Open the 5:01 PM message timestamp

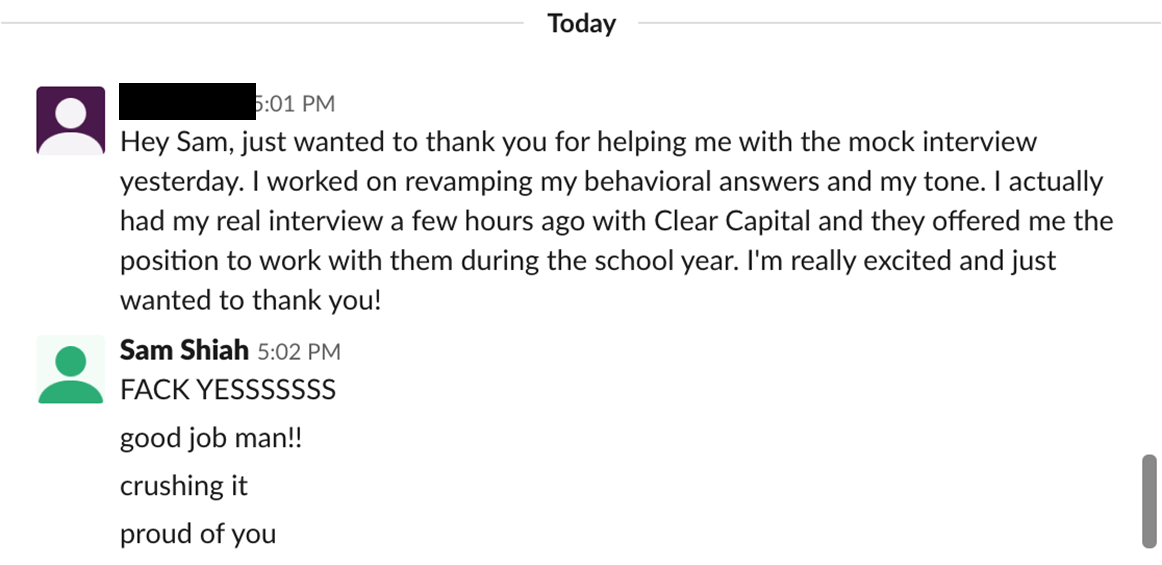[296, 104]
